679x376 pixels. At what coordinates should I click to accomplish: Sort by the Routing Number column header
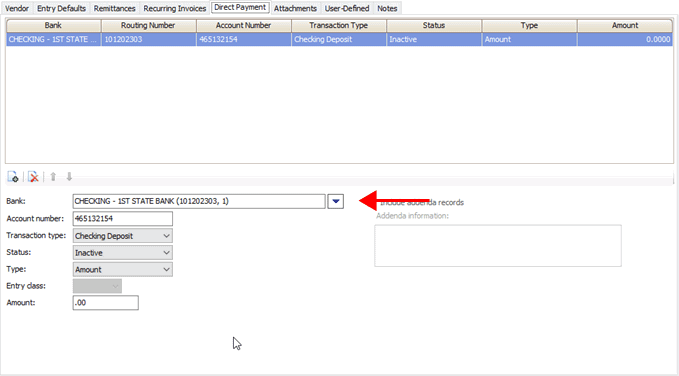coord(149,26)
